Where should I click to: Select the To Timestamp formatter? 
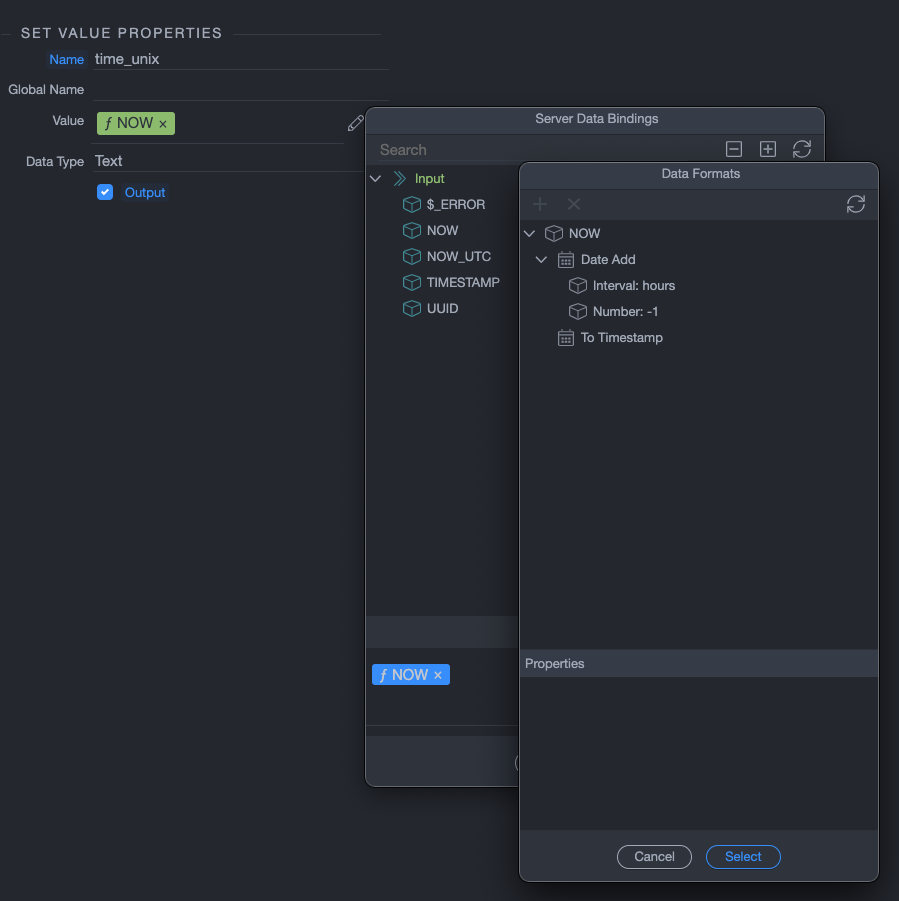(x=621, y=338)
